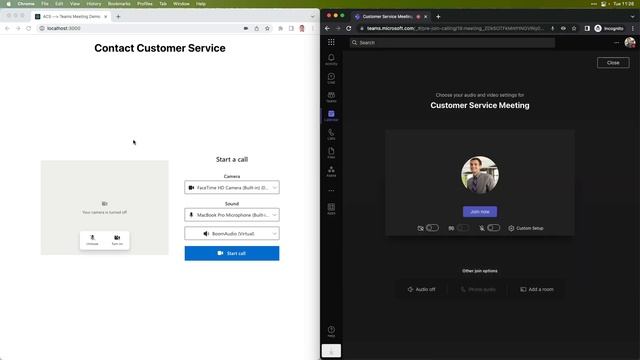Select Phone audio join option
The height and width of the screenshot is (360, 640).
coord(478,289)
